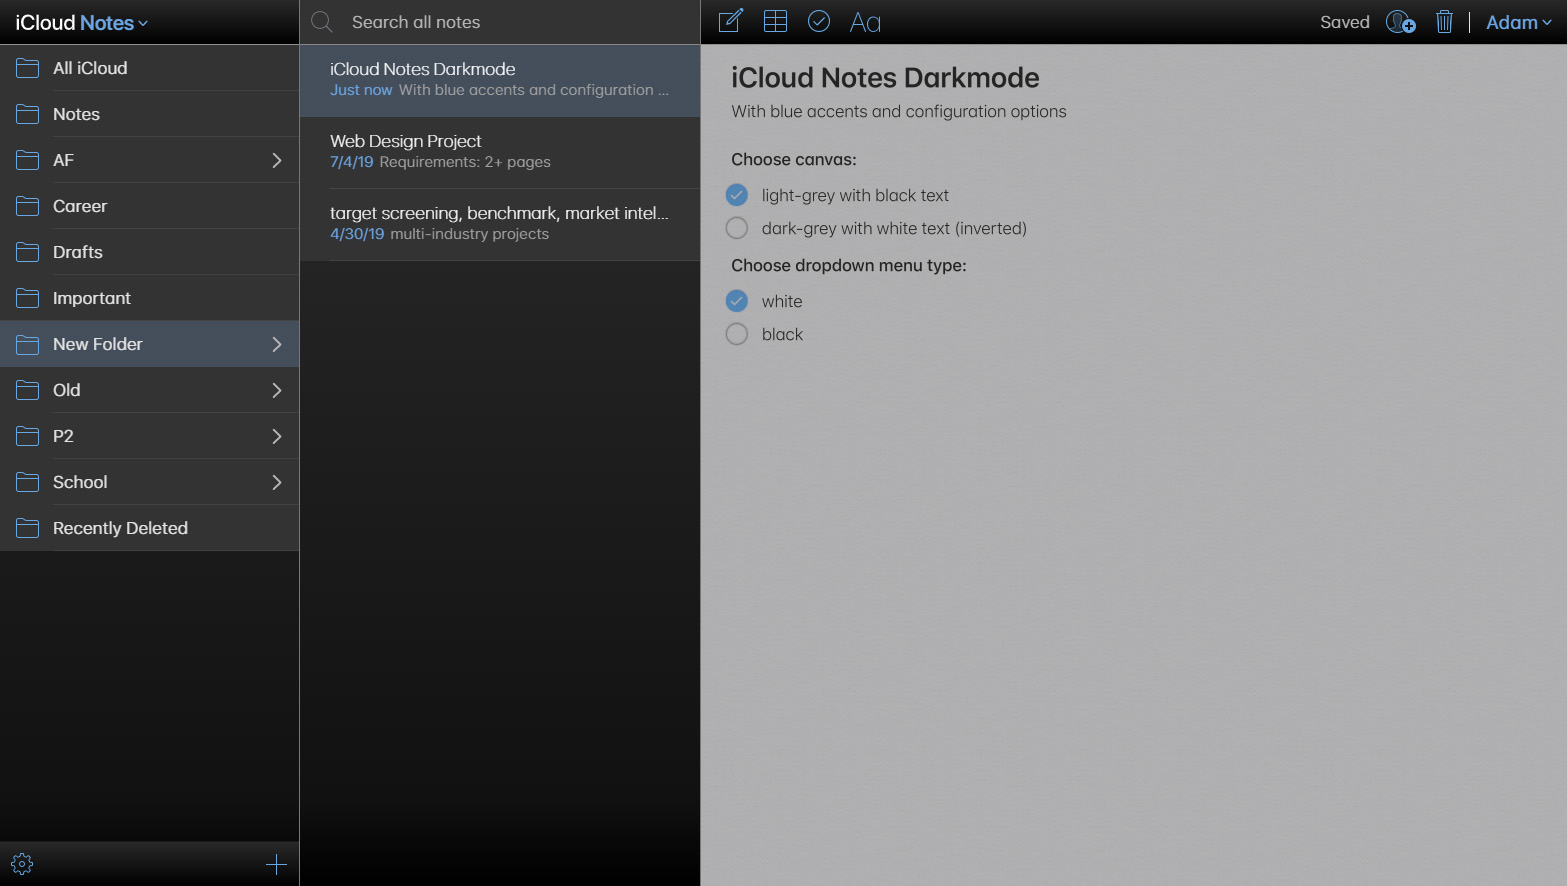Click the note title iCloud Notes Darkmode
Image resolution: width=1567 pixels, height=886 pixels.
pos(885,77)
